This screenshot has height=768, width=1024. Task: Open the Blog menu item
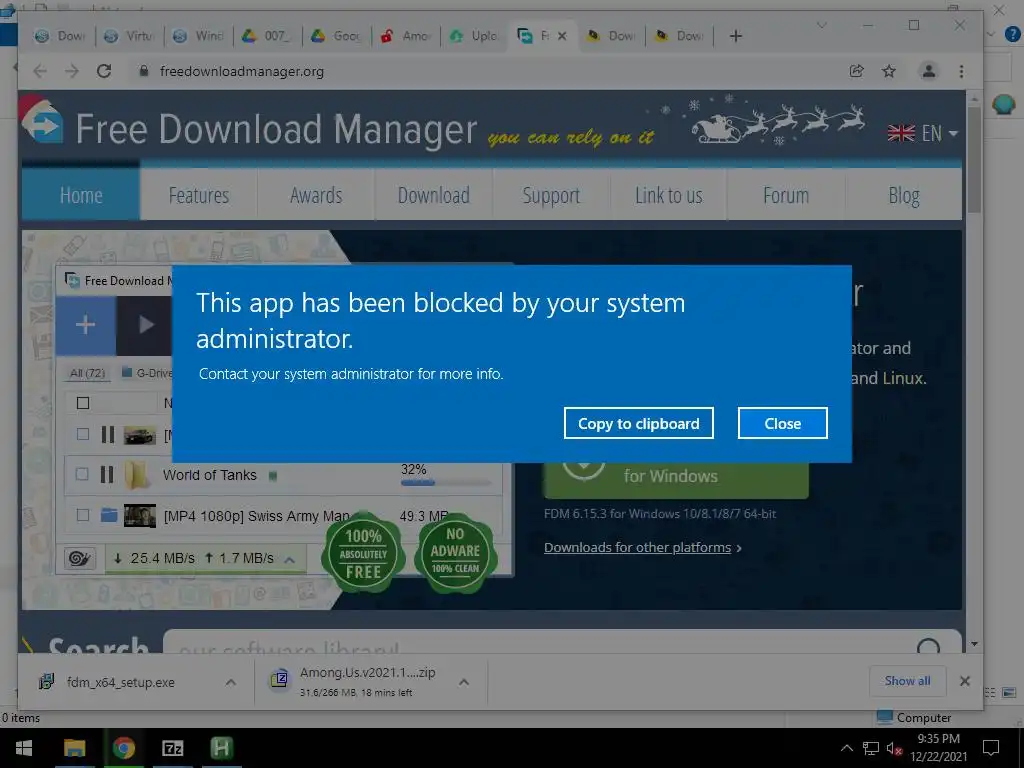(x=904, y=195)
